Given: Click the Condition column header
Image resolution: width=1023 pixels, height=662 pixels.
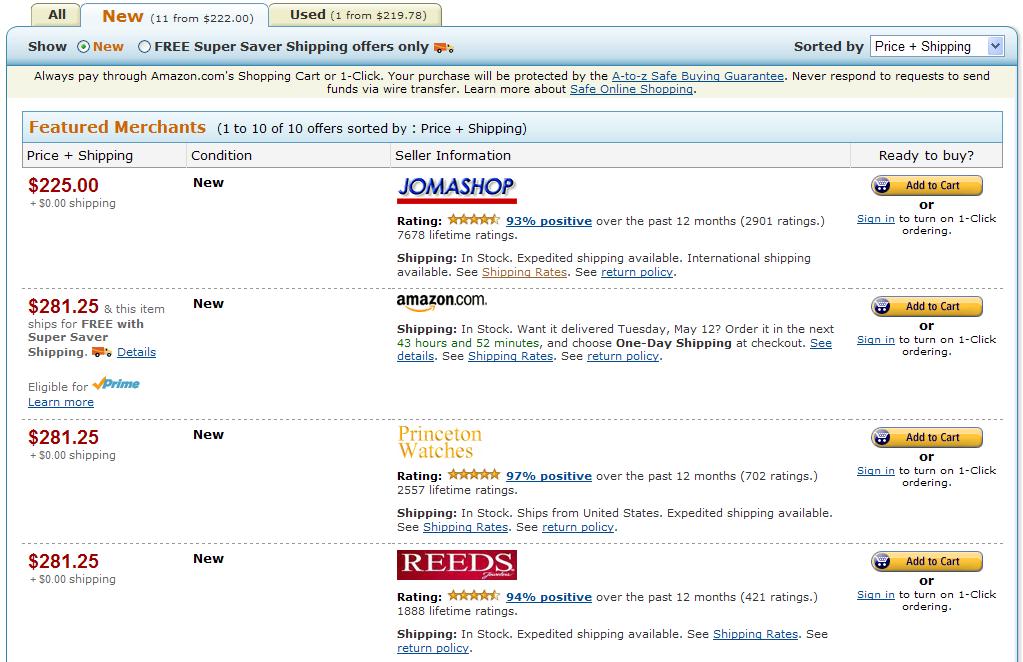Looking at the screenshot, I should click(x=221, y=155).
